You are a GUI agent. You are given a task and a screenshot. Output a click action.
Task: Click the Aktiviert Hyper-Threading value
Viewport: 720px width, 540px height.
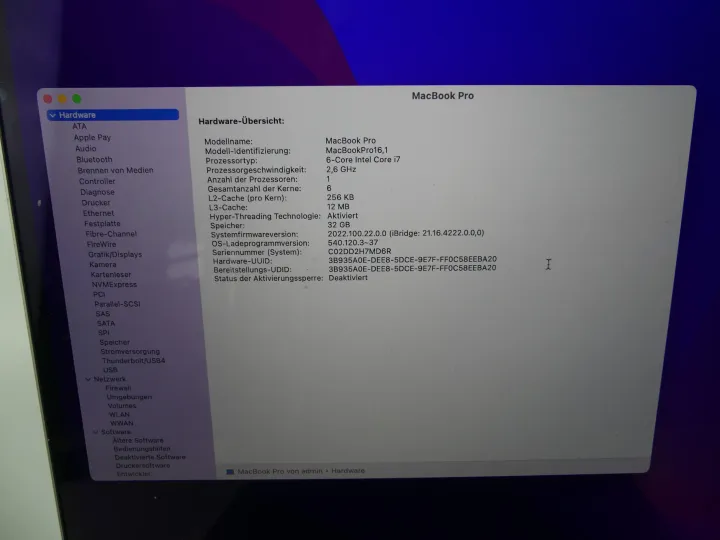click(x=343, y=216)
